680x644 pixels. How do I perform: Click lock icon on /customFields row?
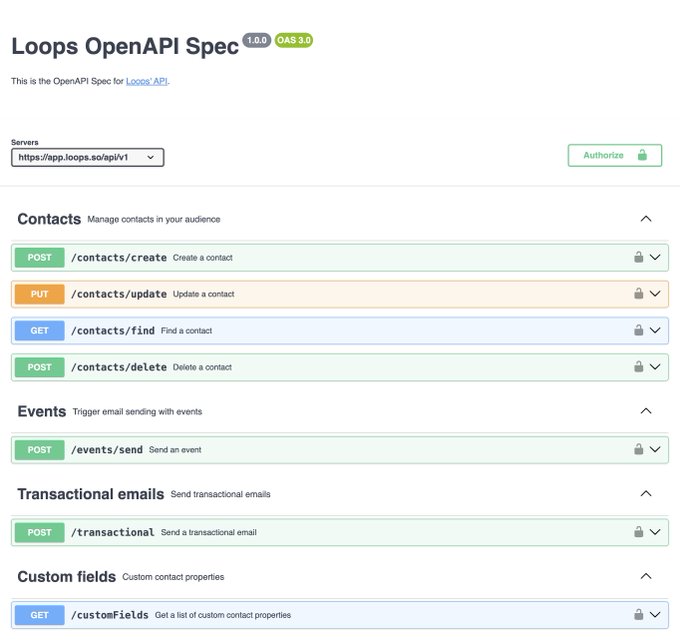pos(638,615)
